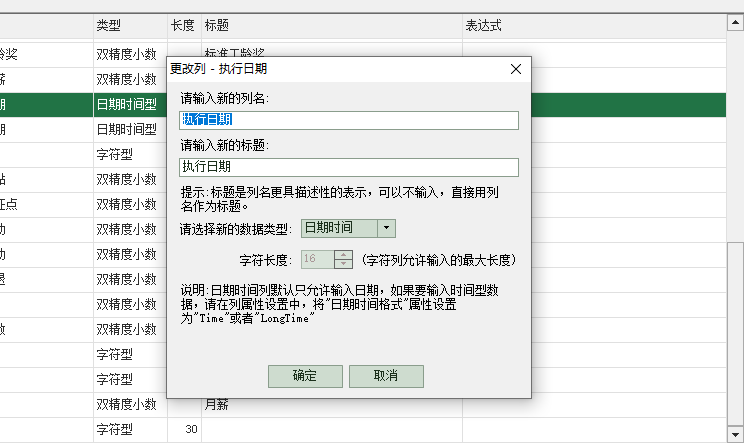Click the new column name input field
Image resolution: width=744 pixels, height=443 pixels.
pos(349,120)
